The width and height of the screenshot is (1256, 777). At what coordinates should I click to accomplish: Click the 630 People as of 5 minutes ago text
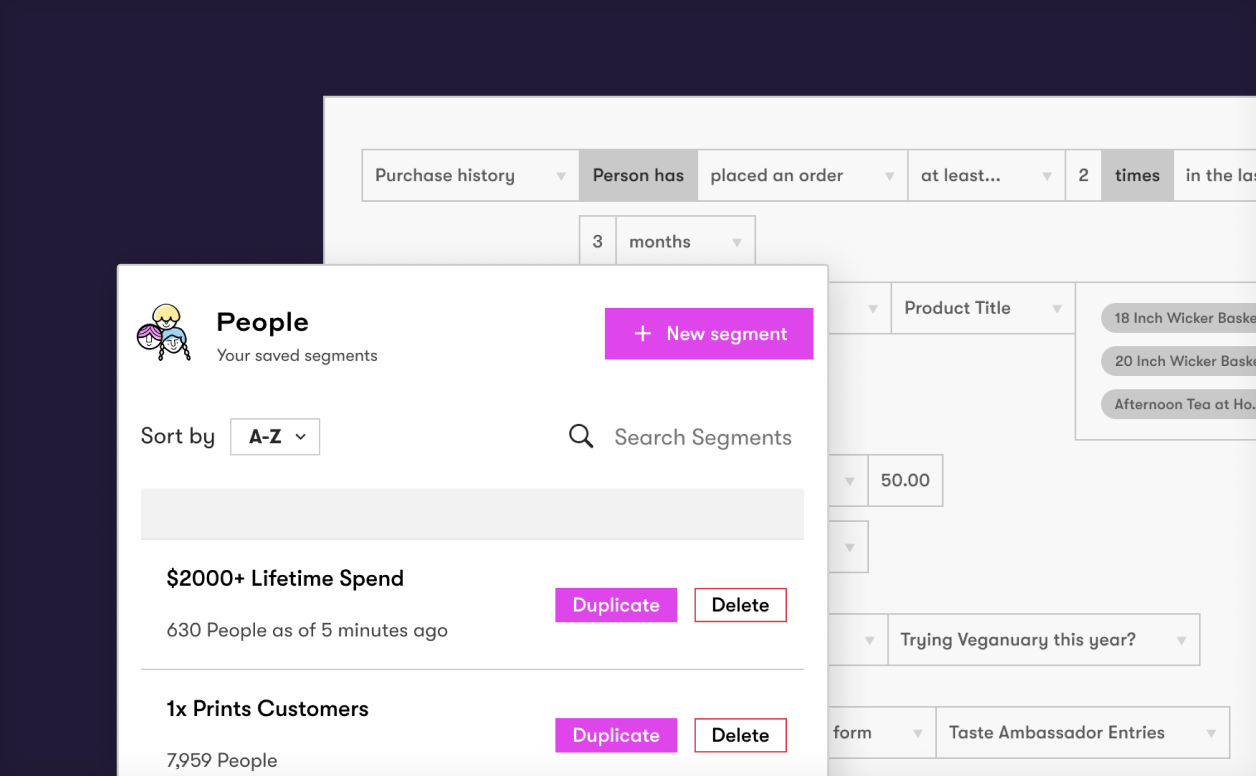coord(307,630)
